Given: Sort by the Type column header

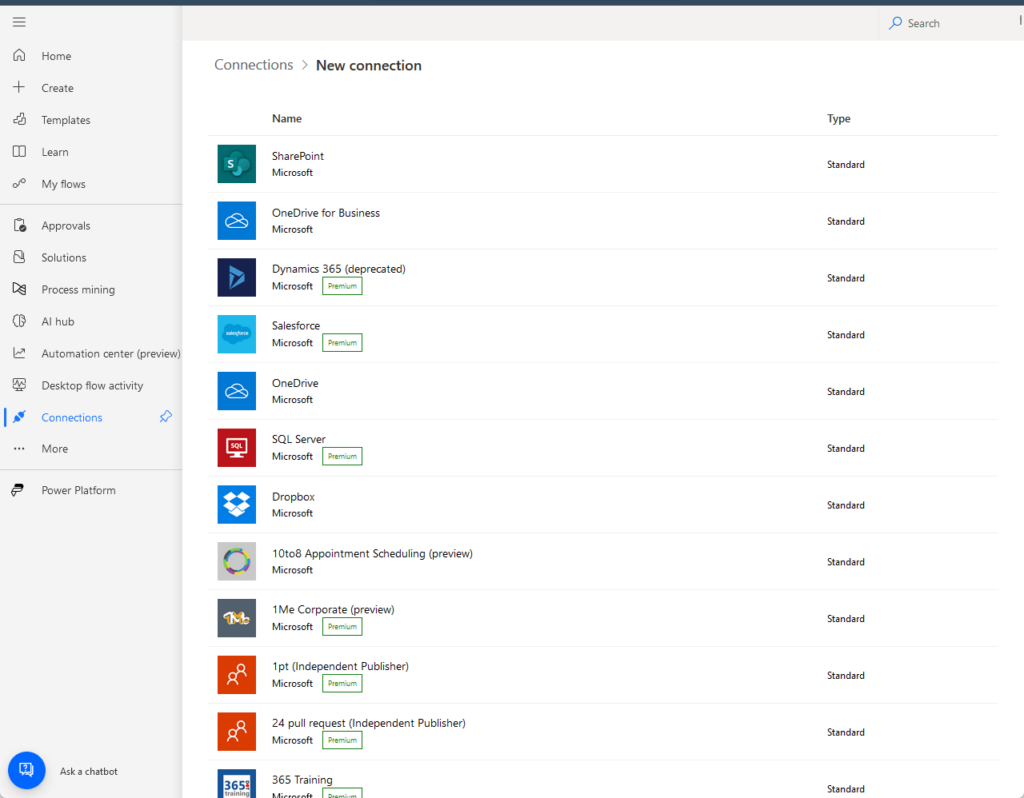Looking at the screenshot, I should [839, 118].
